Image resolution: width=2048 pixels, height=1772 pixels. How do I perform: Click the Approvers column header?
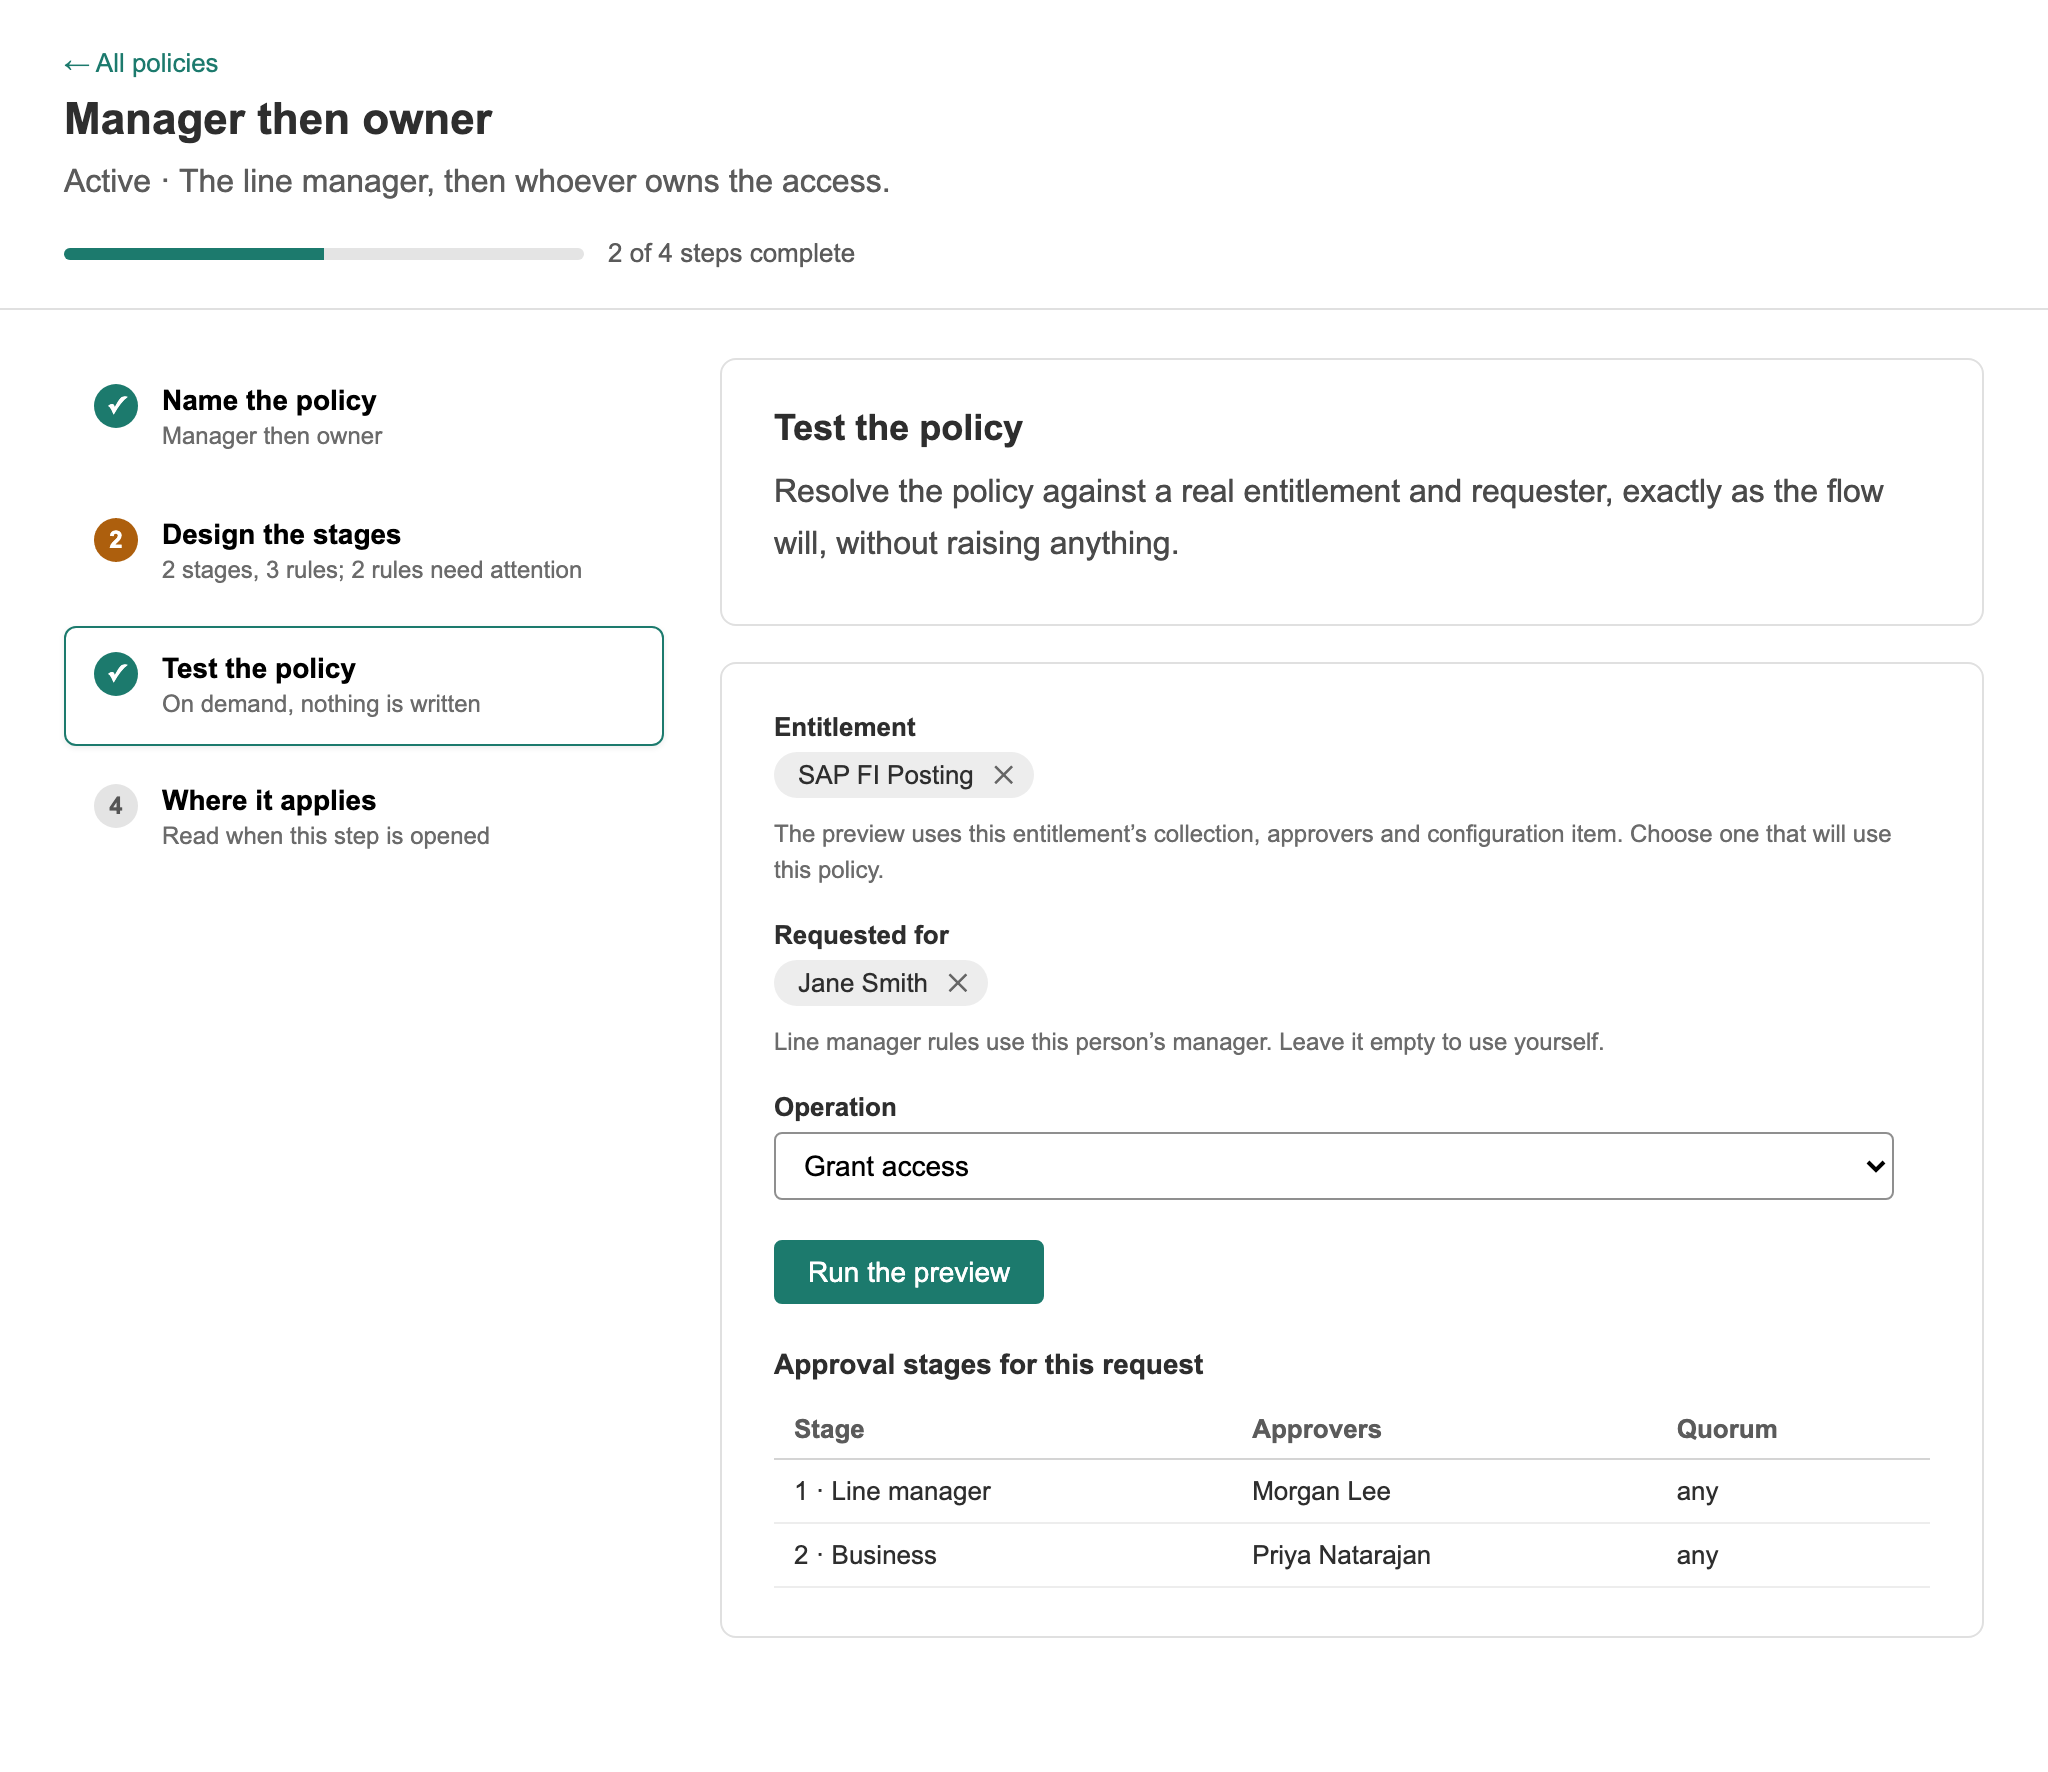[x=1316, y=1429]
